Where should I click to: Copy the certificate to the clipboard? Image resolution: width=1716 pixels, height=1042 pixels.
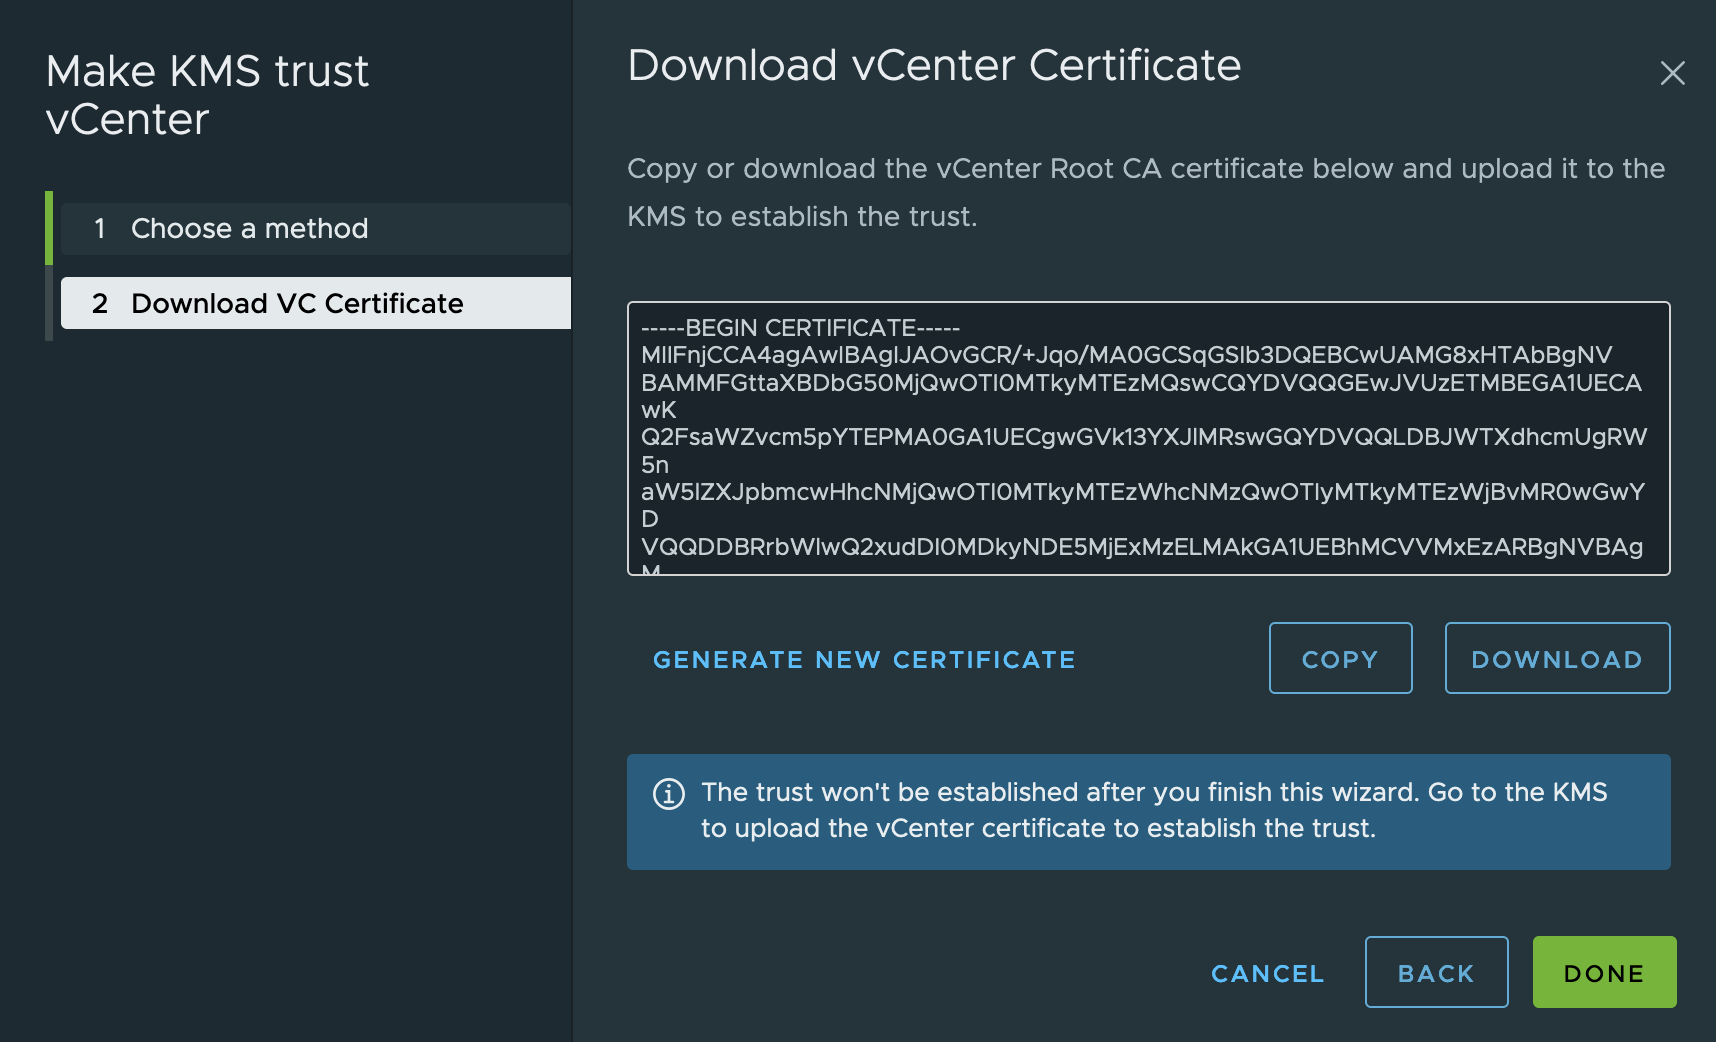click(x=1340, y=659)
